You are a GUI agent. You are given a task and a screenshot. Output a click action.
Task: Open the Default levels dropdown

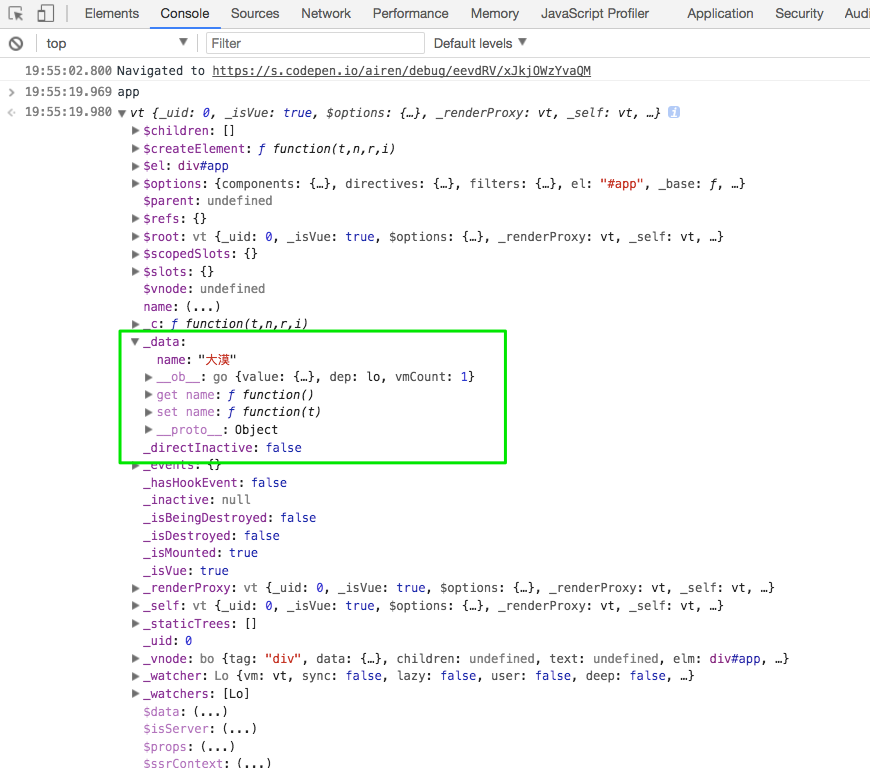480,43
